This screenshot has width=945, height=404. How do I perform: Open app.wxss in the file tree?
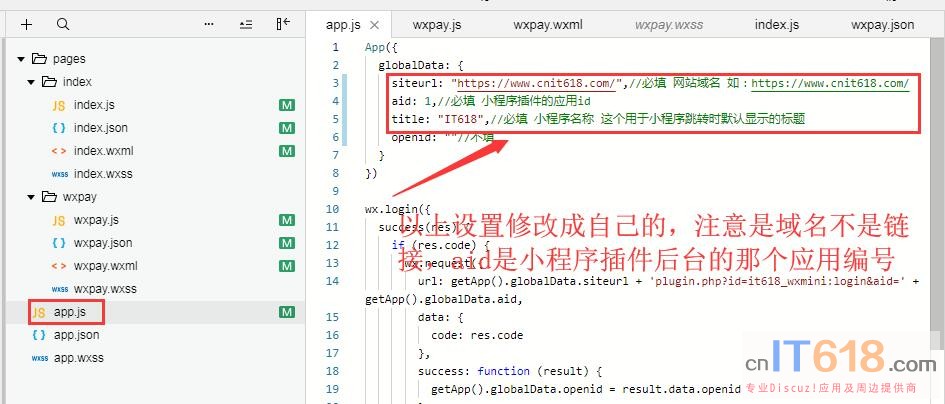coord(79,358)
